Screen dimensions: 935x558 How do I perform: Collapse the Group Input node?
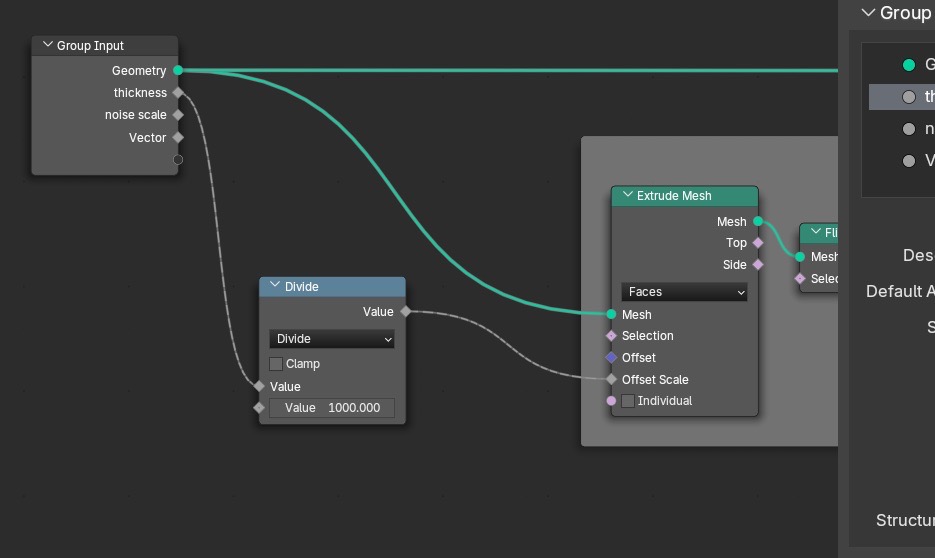coord(48,45)
